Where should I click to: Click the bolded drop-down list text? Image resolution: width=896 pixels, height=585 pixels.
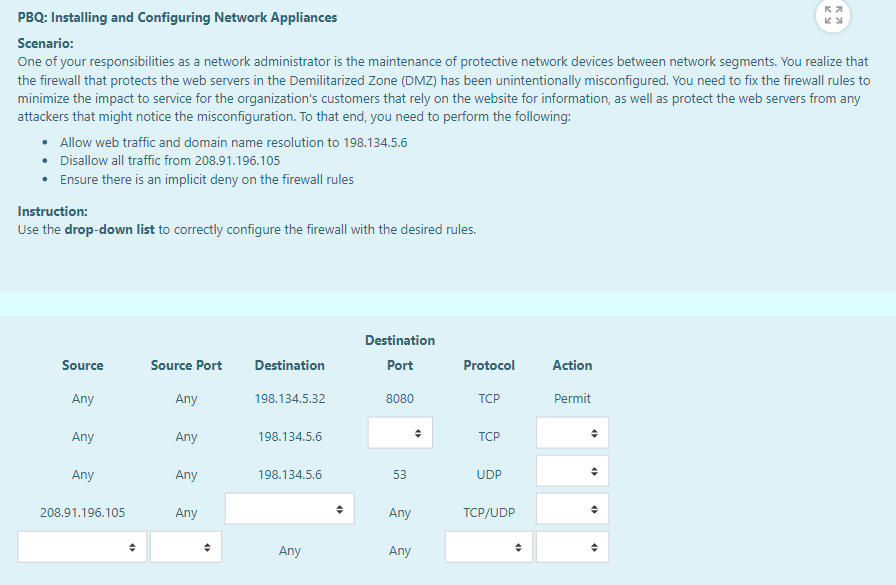pos(109,229)
